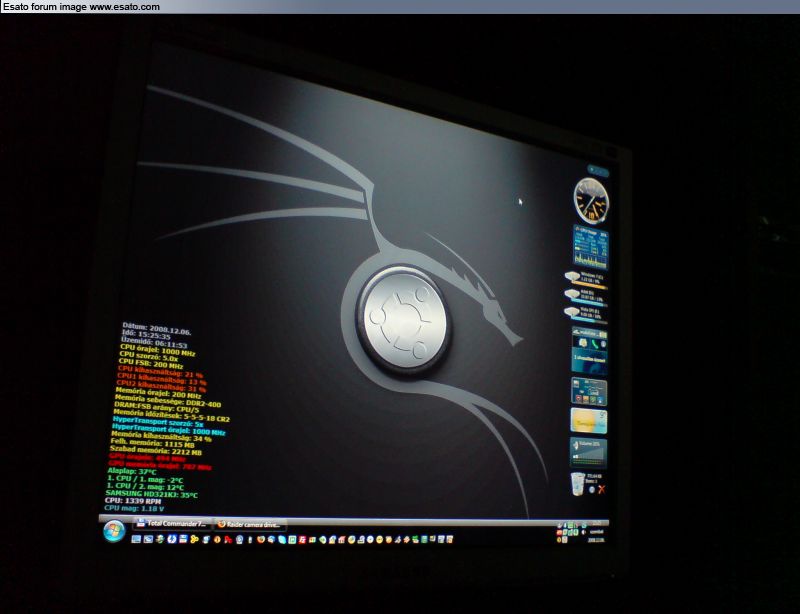Select '1. CPU / 2. mag: 12°C' line
This screenshot has width=800, height=614.
pyautogui.click(x=145, y=487)
